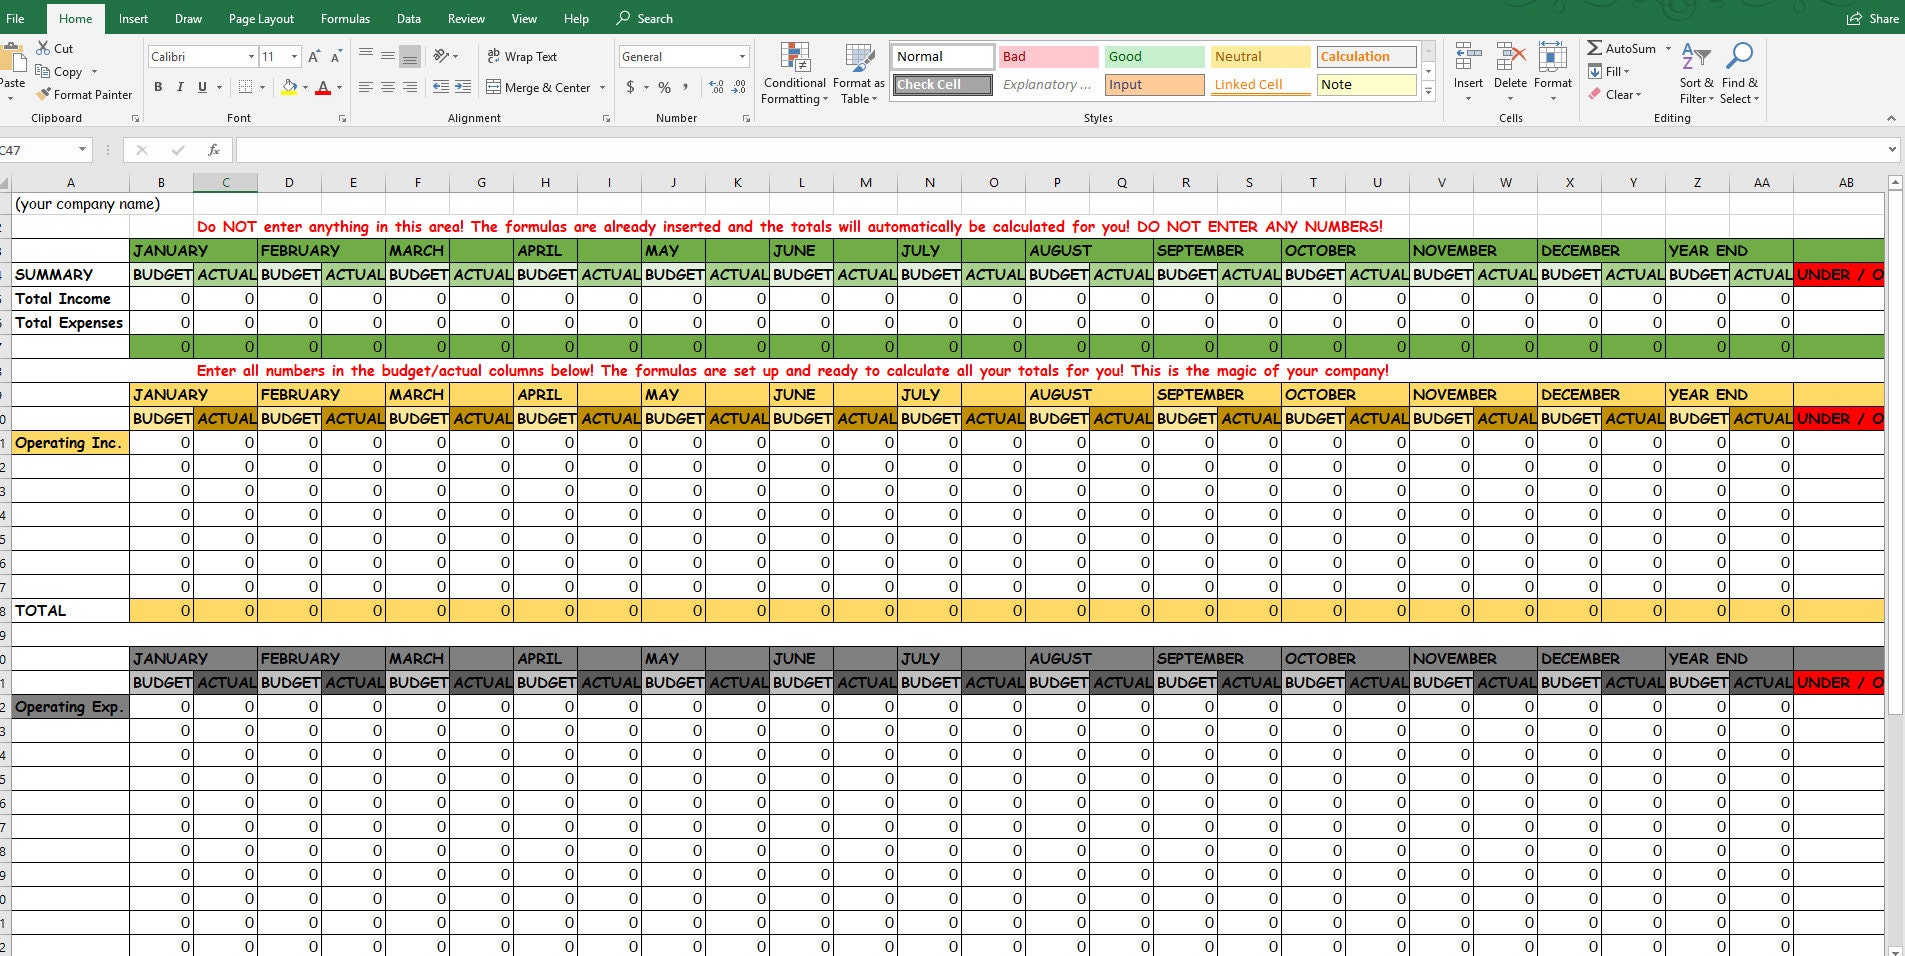The height and width of the screenshot is (956, 1905).
Task: Toggle italic formatting
Action: point(180,87)
